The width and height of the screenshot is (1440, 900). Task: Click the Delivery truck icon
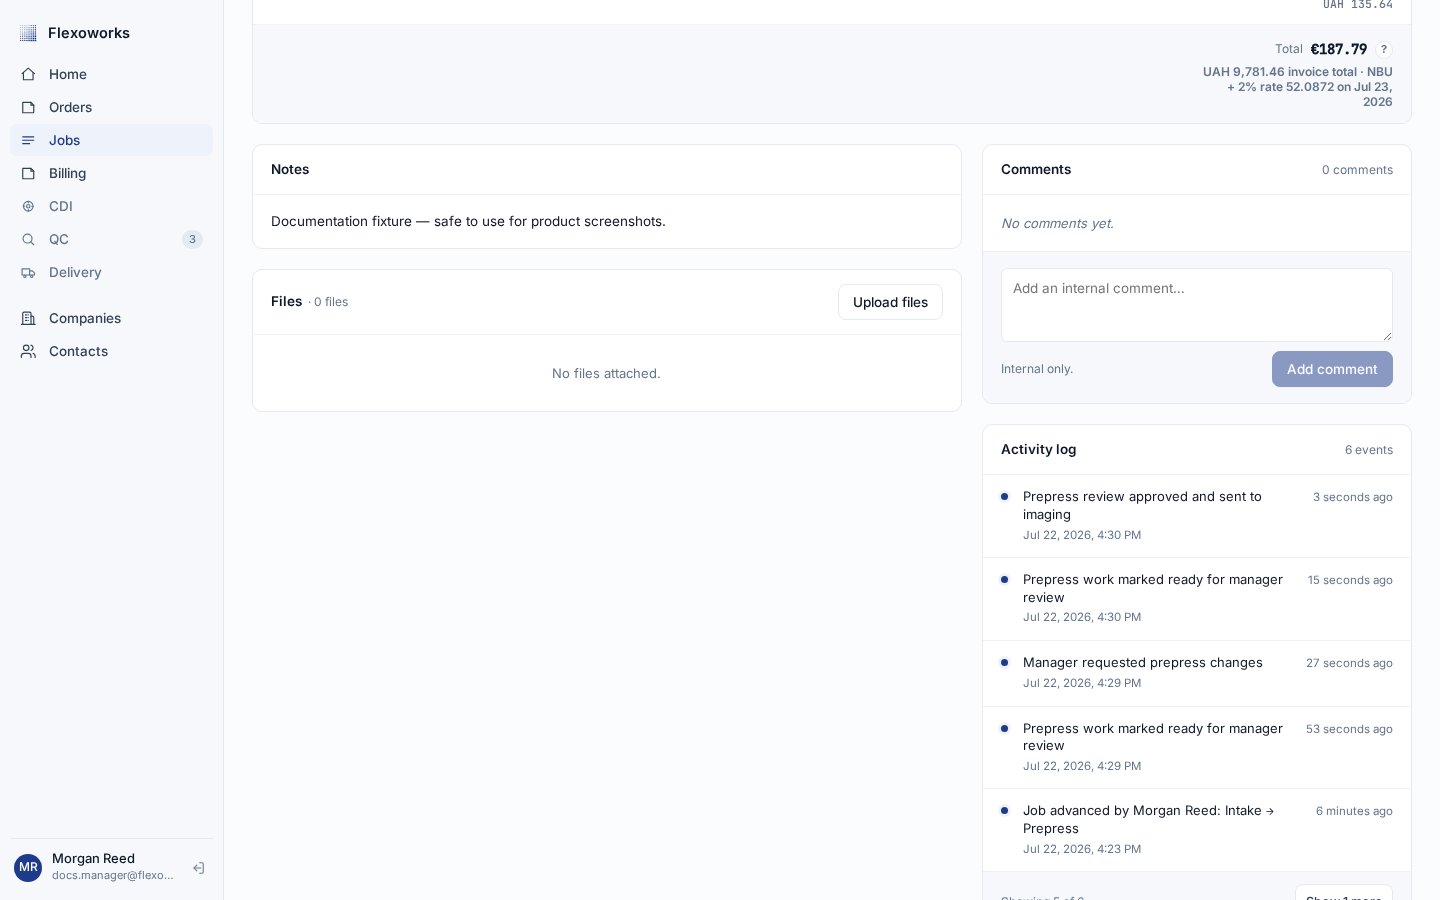28,272
